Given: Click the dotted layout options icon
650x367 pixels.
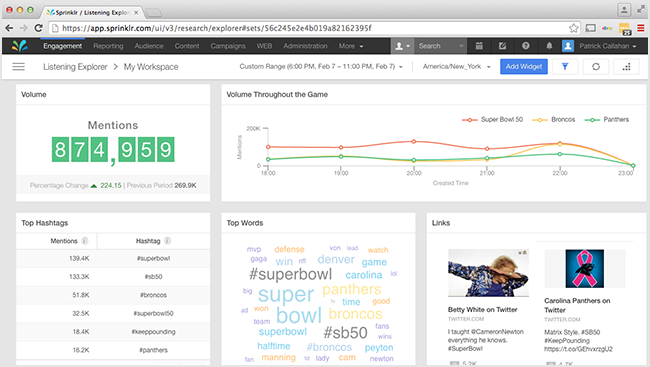Looking at the screenshot, I should [626, 66].
